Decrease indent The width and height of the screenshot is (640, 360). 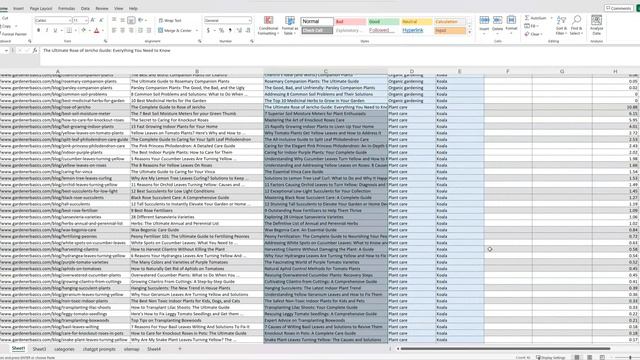point(140,30)
